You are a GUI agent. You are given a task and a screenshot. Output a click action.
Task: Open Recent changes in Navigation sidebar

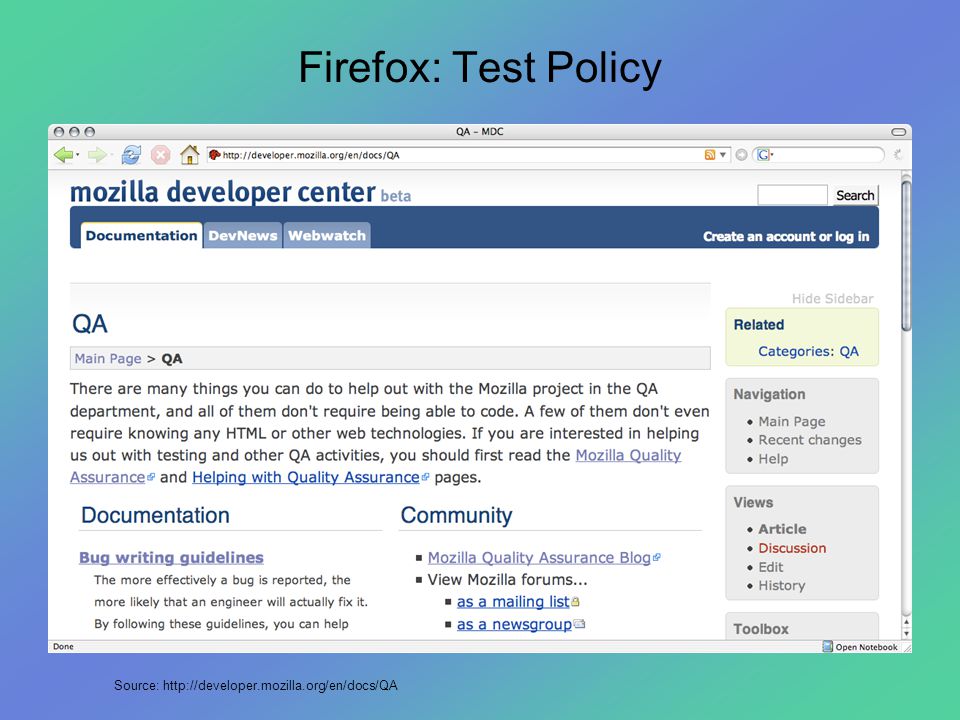[809, 440]
